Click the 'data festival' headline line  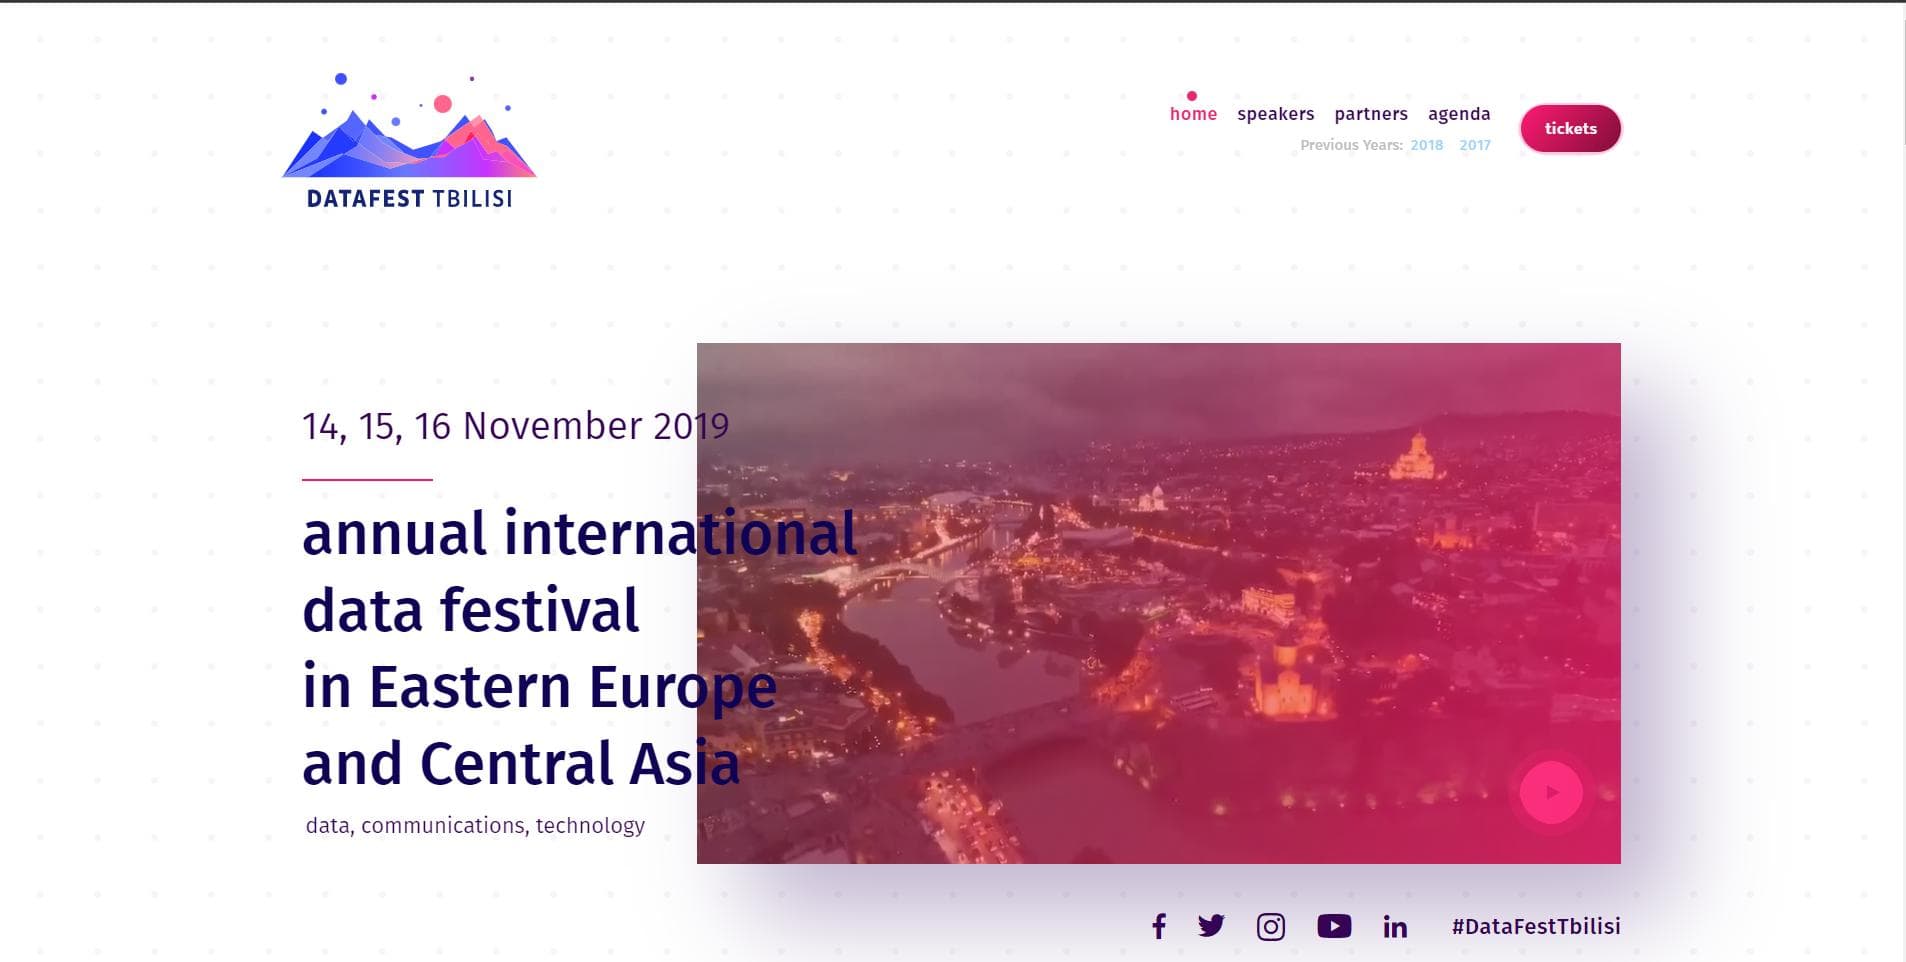pos(470,610)
